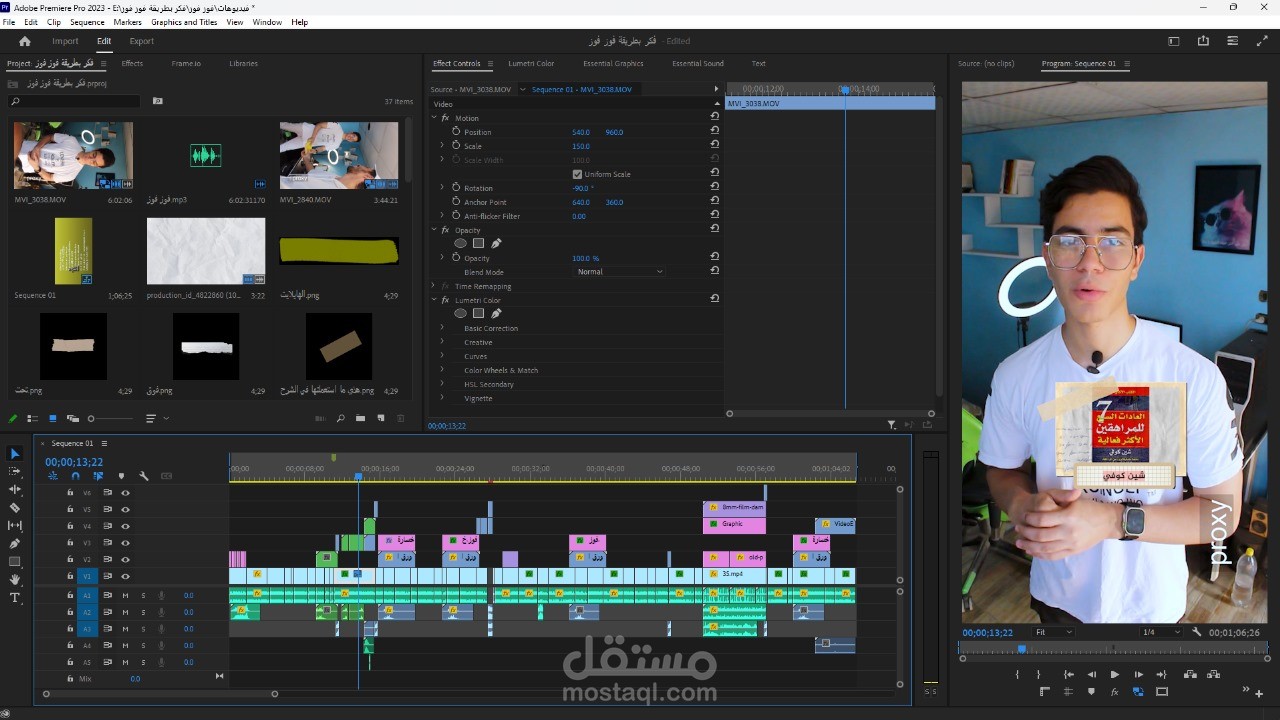The image size is (1280, 720).
Task: Open the timeline wrench display settings
Action: pyautogui.click(x=144, y=476)
